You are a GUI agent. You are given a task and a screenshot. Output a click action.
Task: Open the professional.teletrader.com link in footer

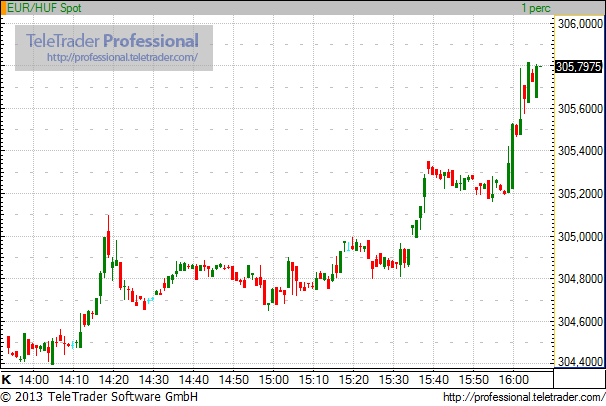coord(524,397)
